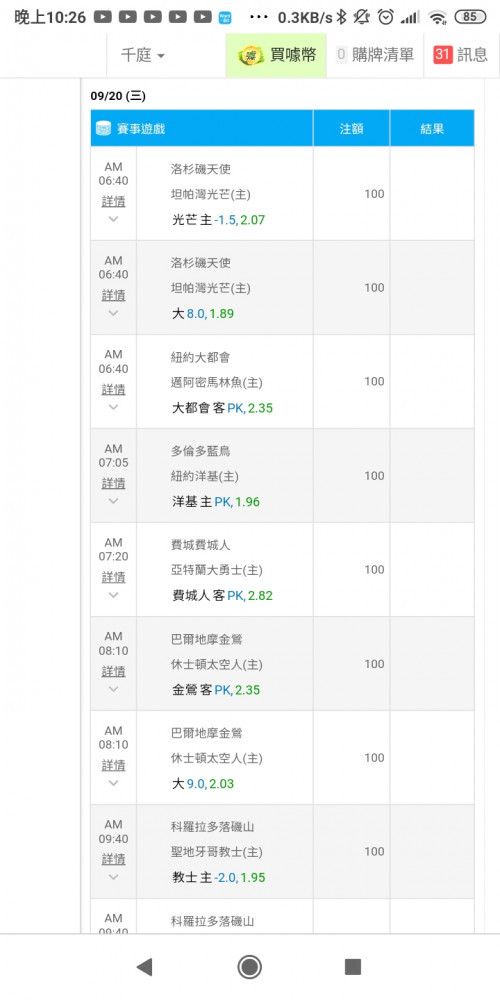Image resolution: width=500 pixels, height=1000 pixels.
Task: Expand the chevron under 大都會客 PK bet
Action: tap(114, 407)
